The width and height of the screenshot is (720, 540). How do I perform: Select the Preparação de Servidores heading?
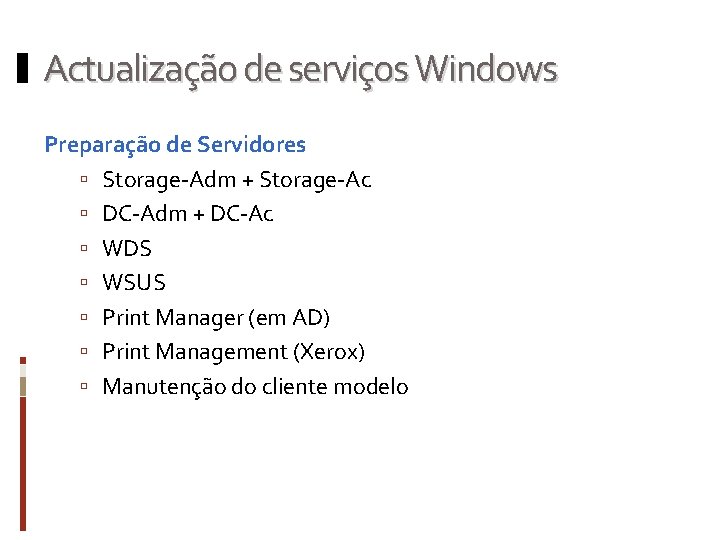(175, 145)
